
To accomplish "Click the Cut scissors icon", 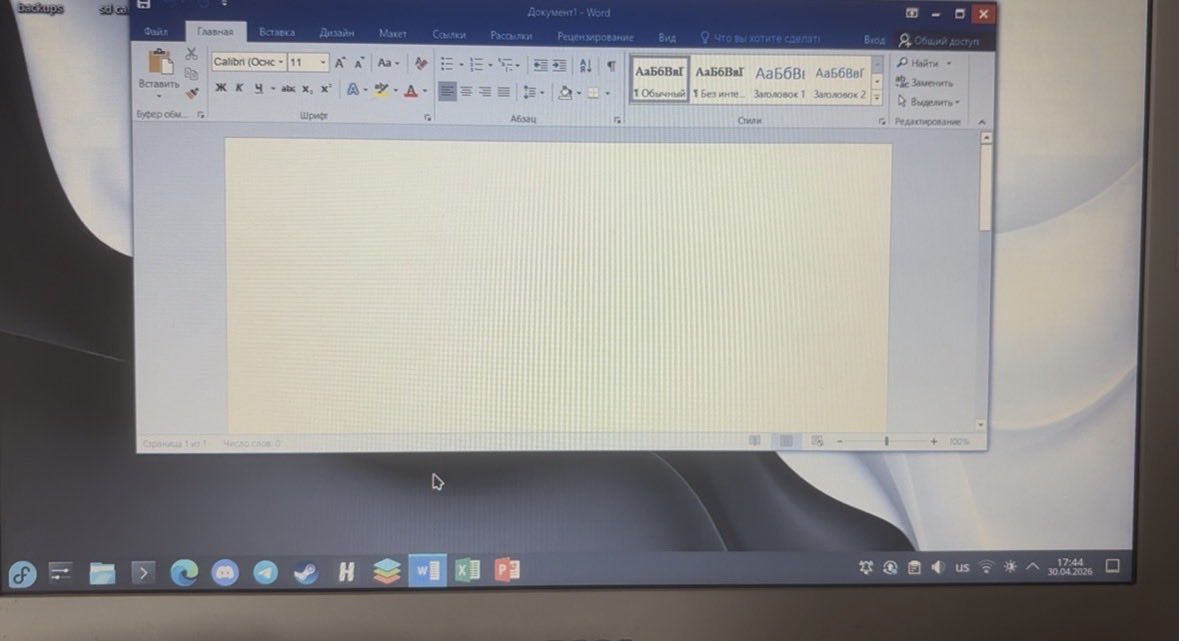I will tap(191, 54).
